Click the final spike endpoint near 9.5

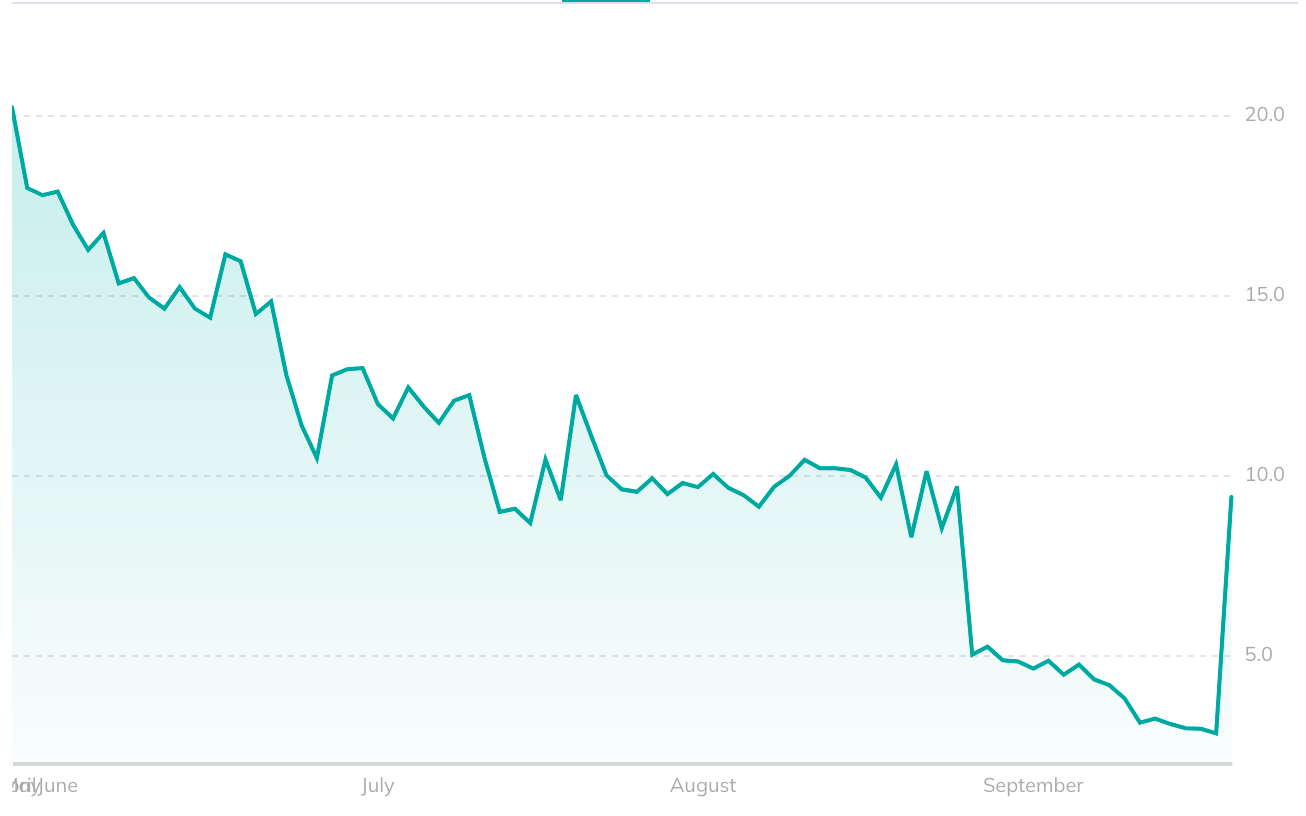[x=1231, y=496]
